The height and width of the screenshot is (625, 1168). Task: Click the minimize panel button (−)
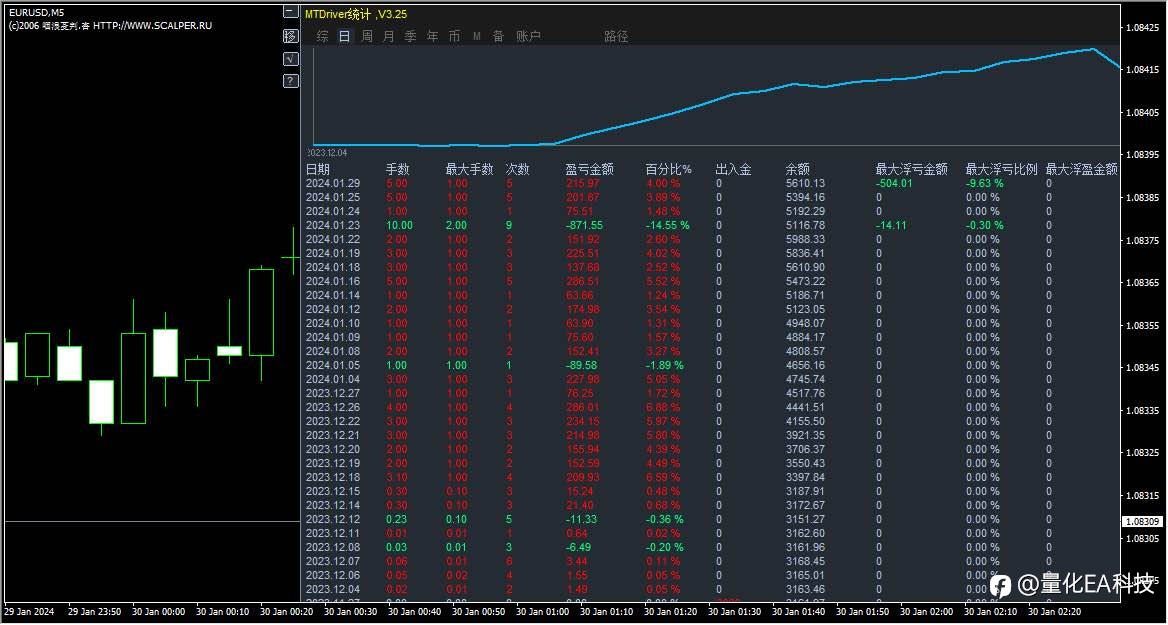click(x=291, y=12)
